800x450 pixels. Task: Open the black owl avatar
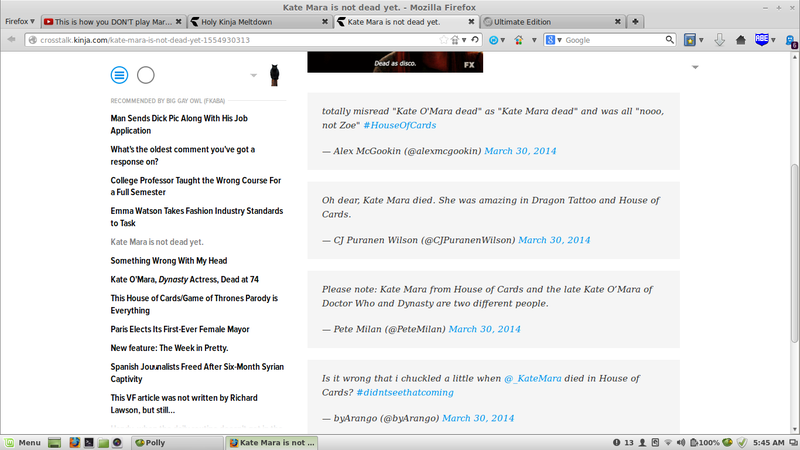(x=274, y=75)
